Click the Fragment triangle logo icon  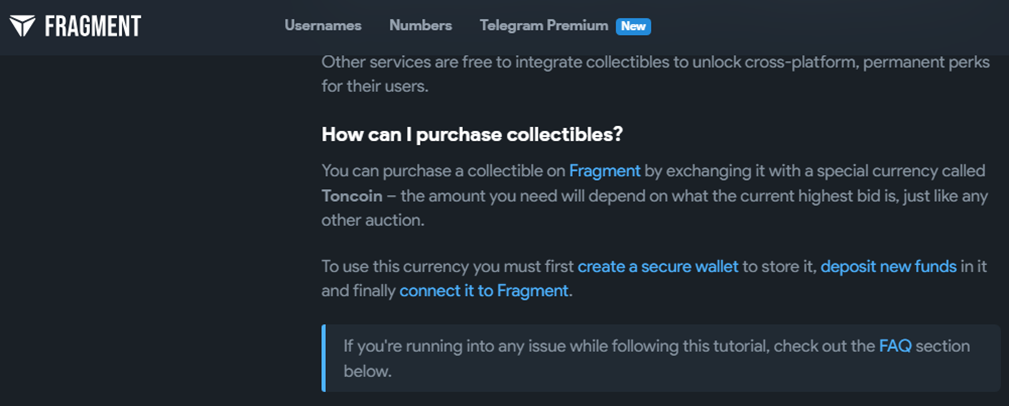[x=23, y=26]
